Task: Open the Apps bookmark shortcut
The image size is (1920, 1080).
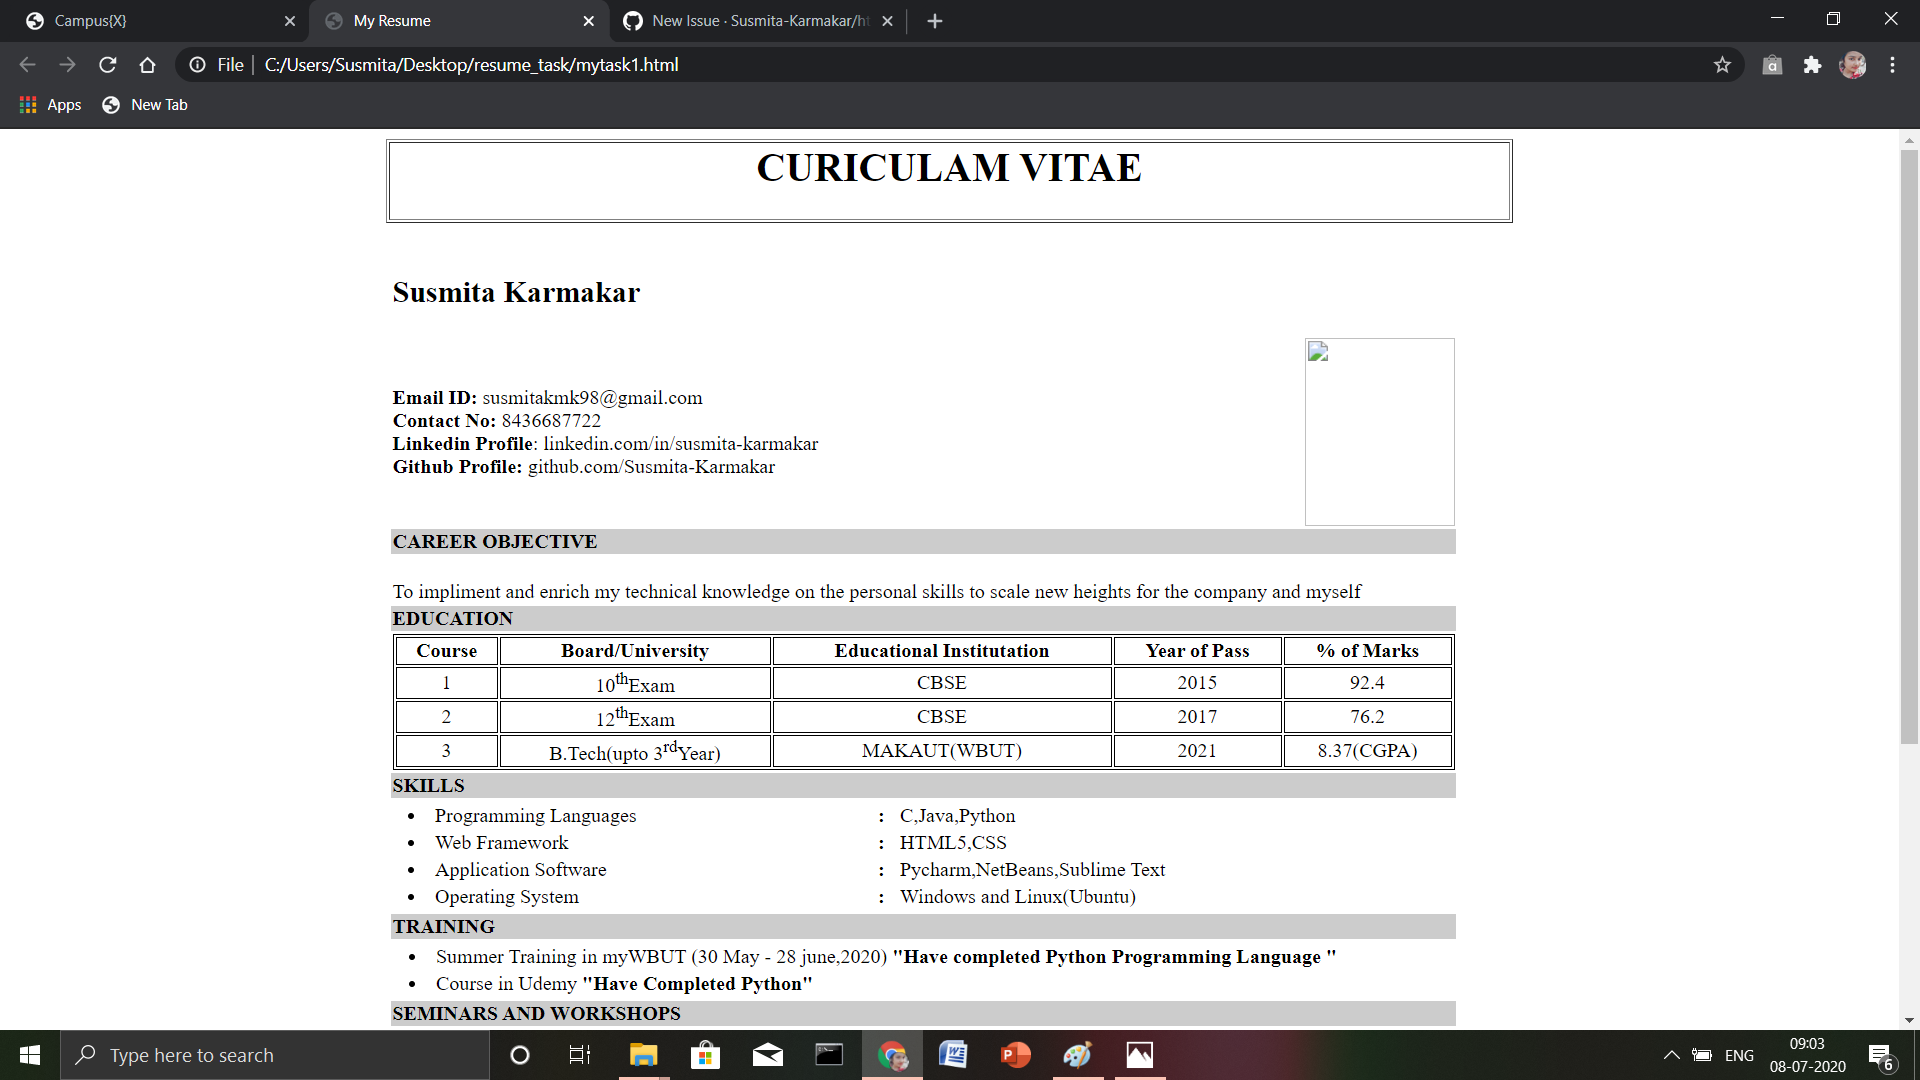Action: (x=50, y=104)
